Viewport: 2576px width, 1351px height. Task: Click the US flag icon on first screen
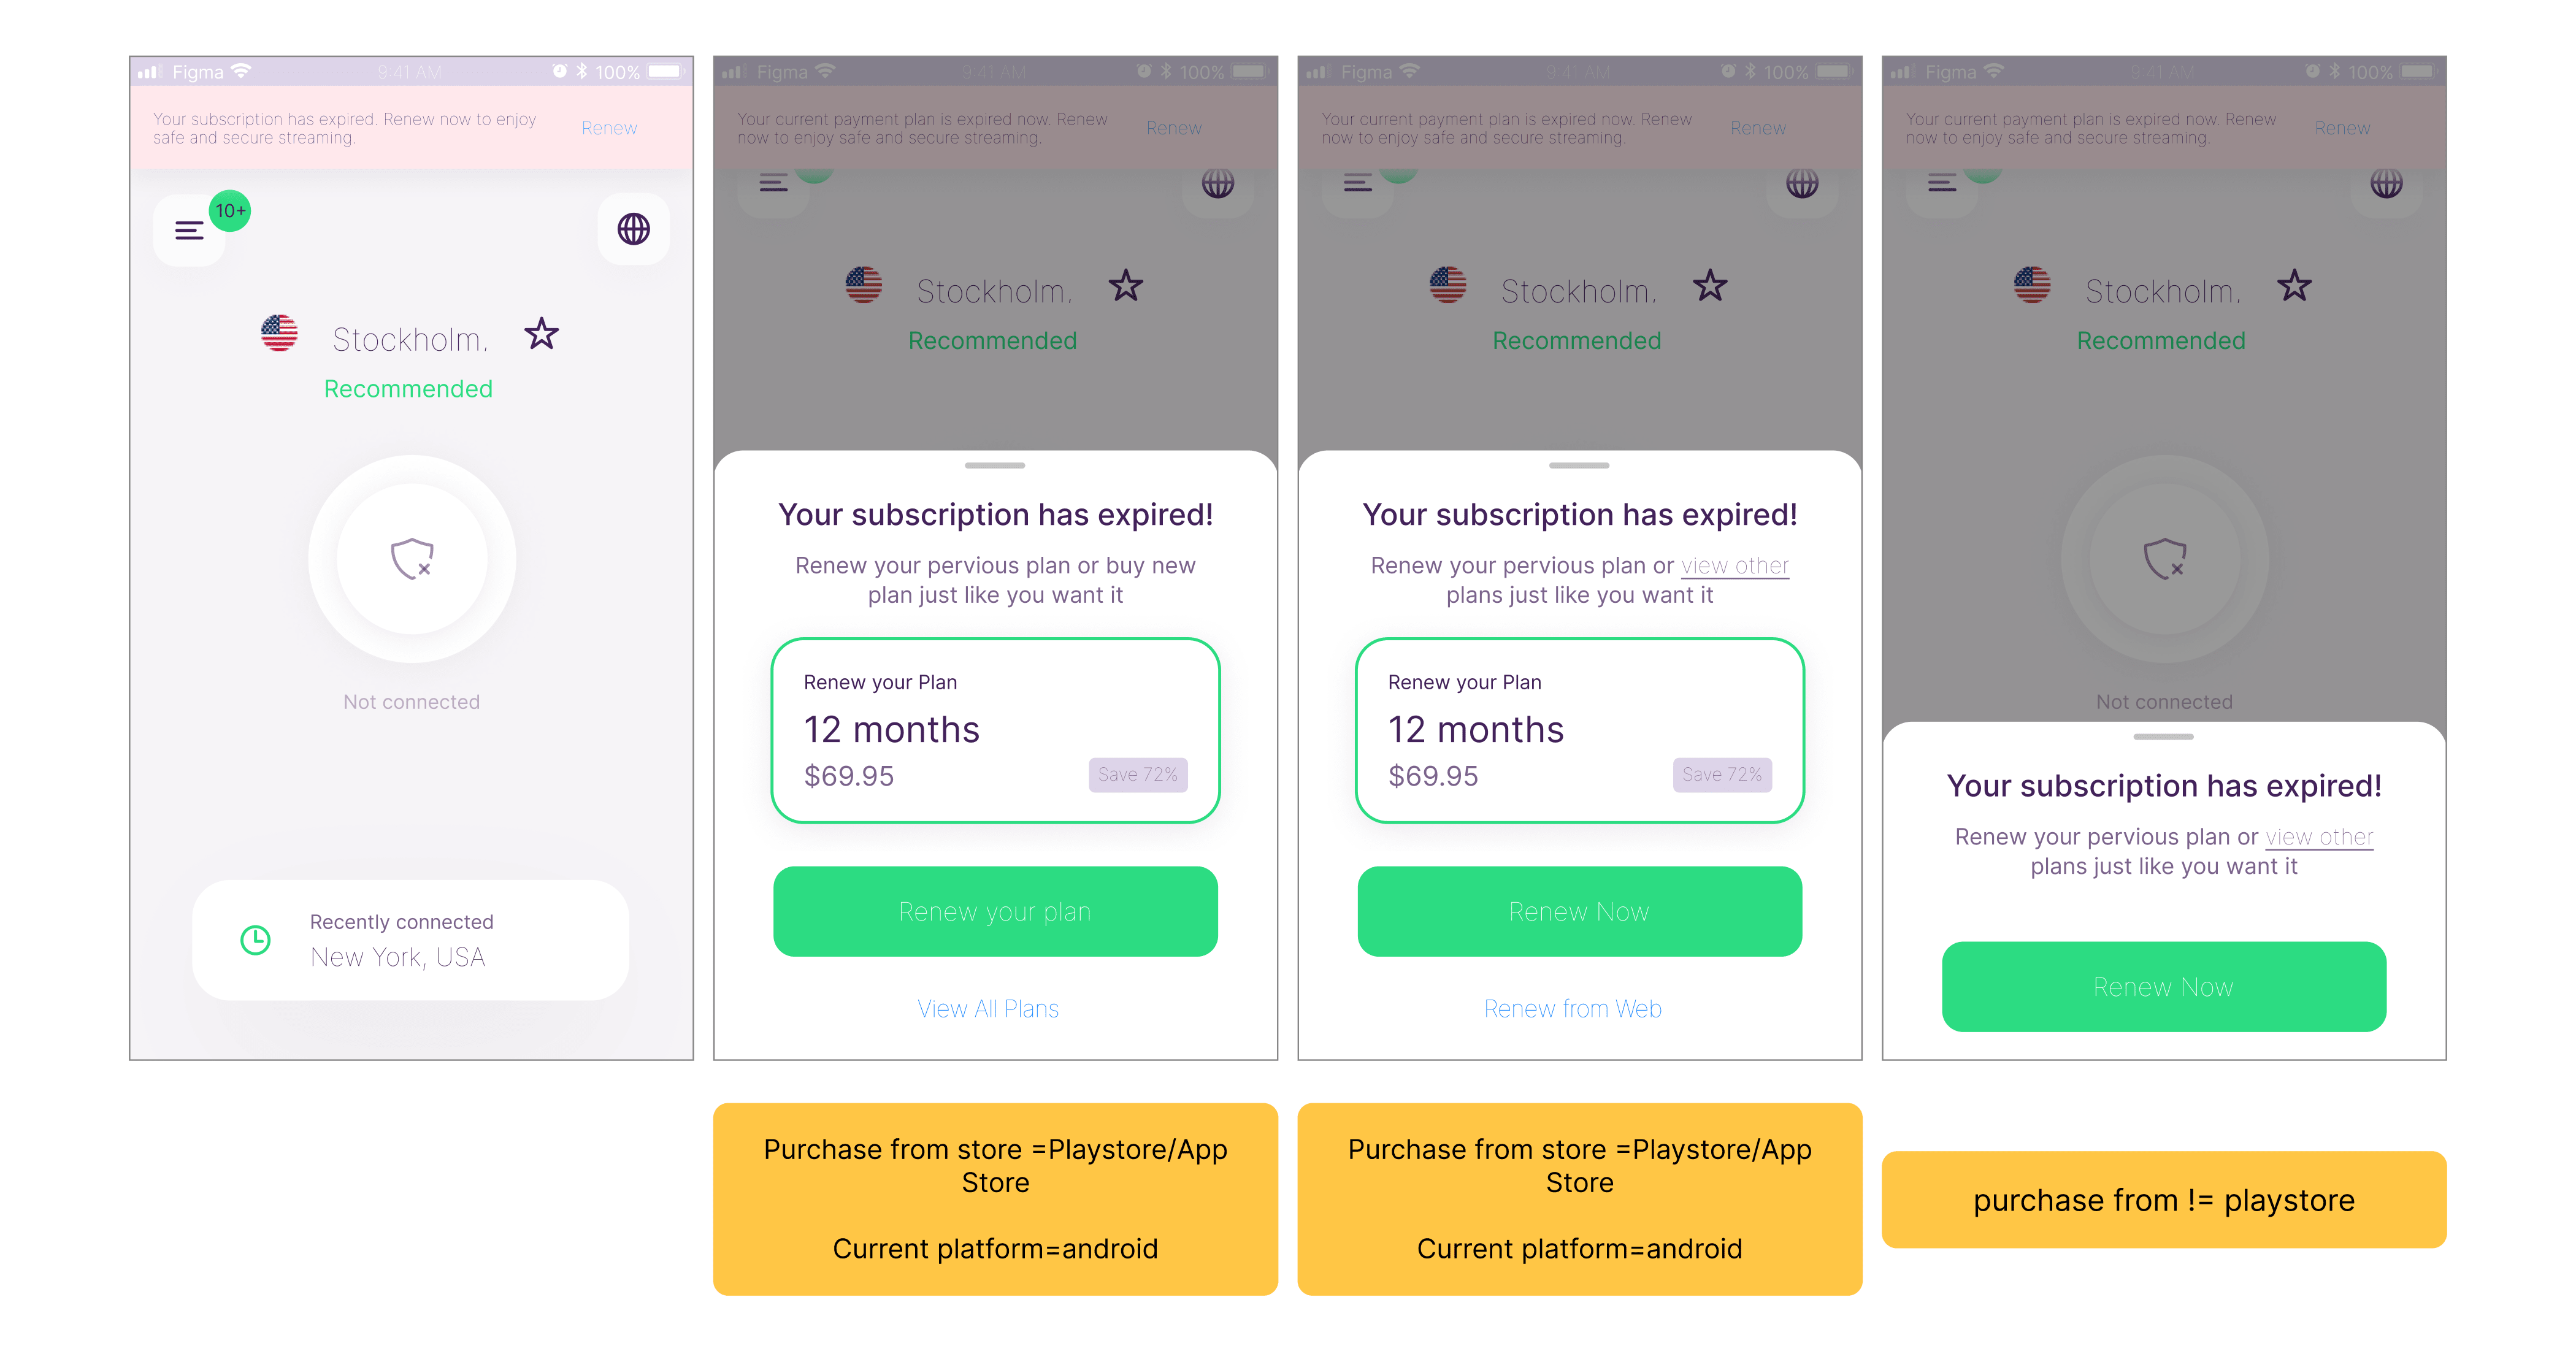pyautogui.click(x=279, y=333)
